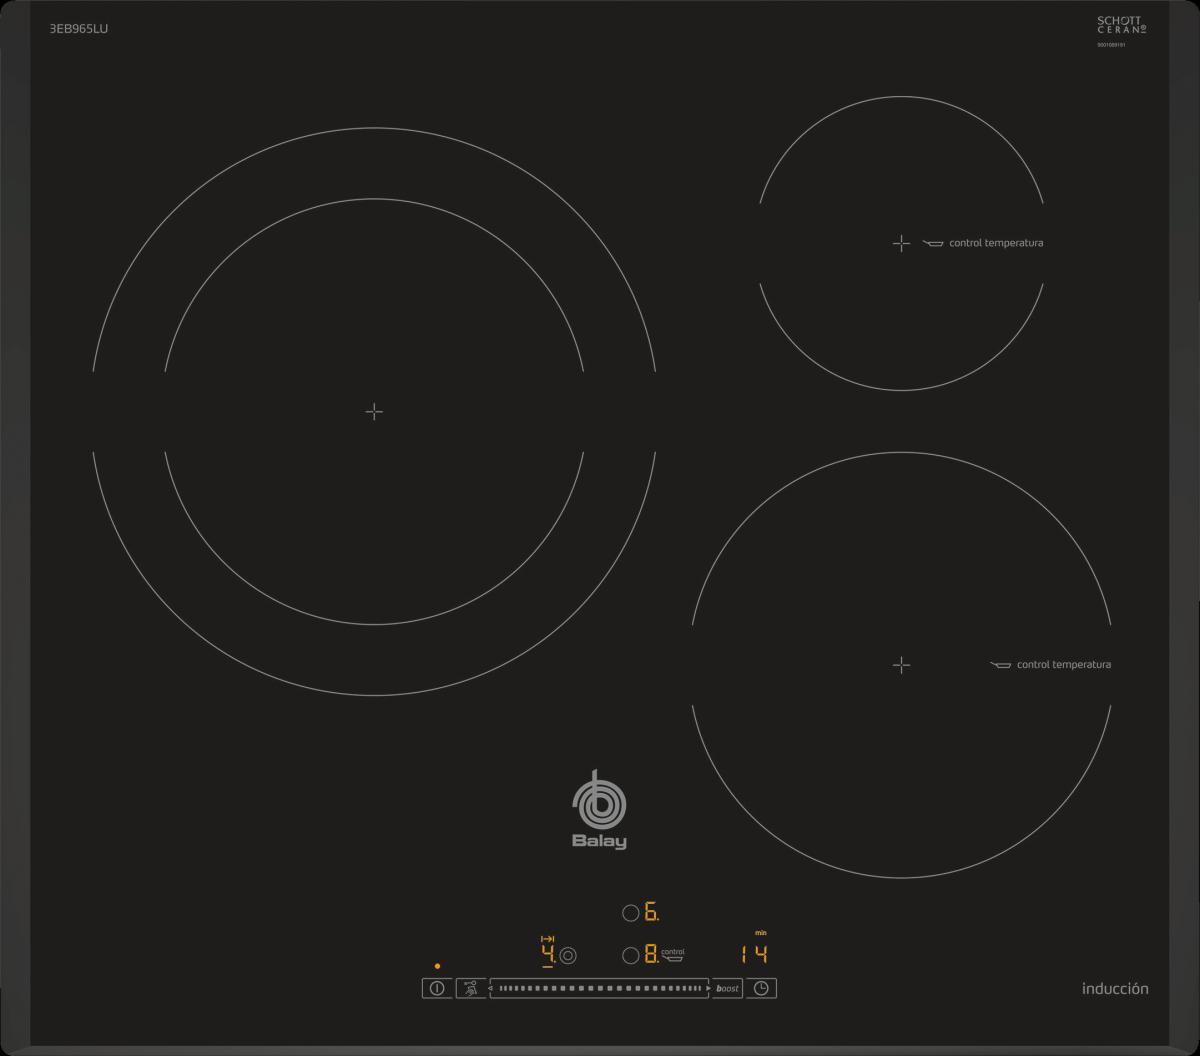Click the 'control temperatura' label on top-right zone
The width and height of the screenshot is (1200, 1056).
[x=996, y=243]
